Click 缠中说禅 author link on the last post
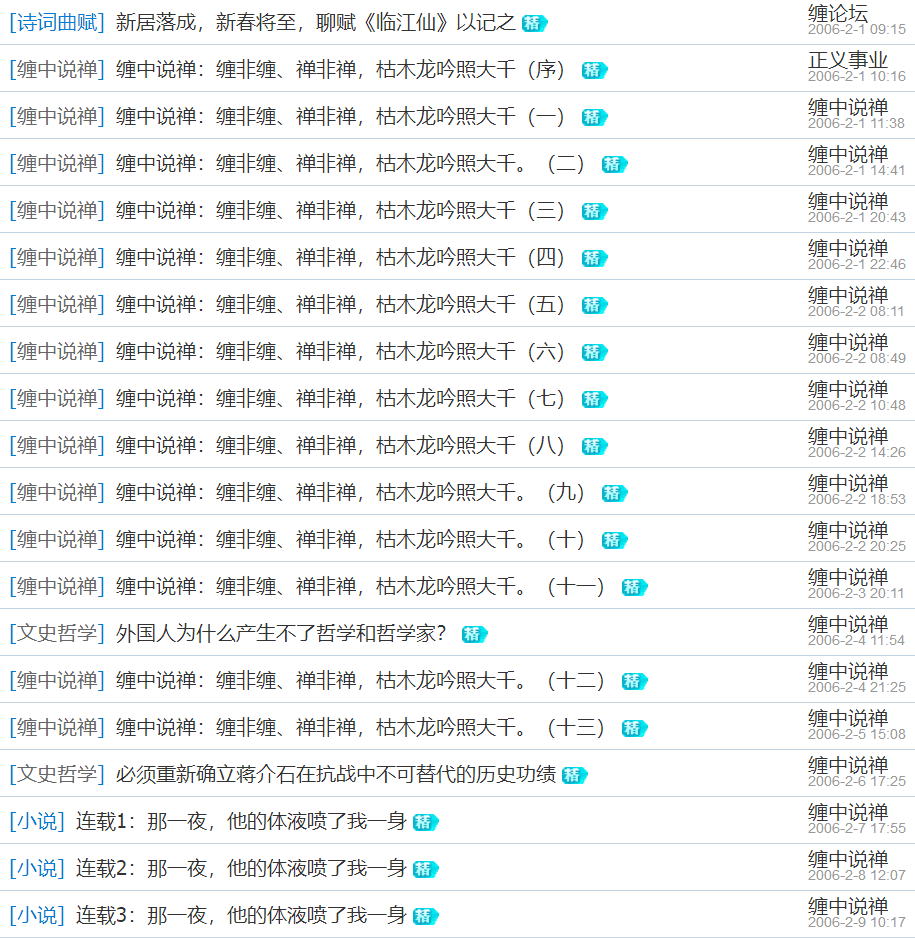915x938 pixels. point(848,907)
